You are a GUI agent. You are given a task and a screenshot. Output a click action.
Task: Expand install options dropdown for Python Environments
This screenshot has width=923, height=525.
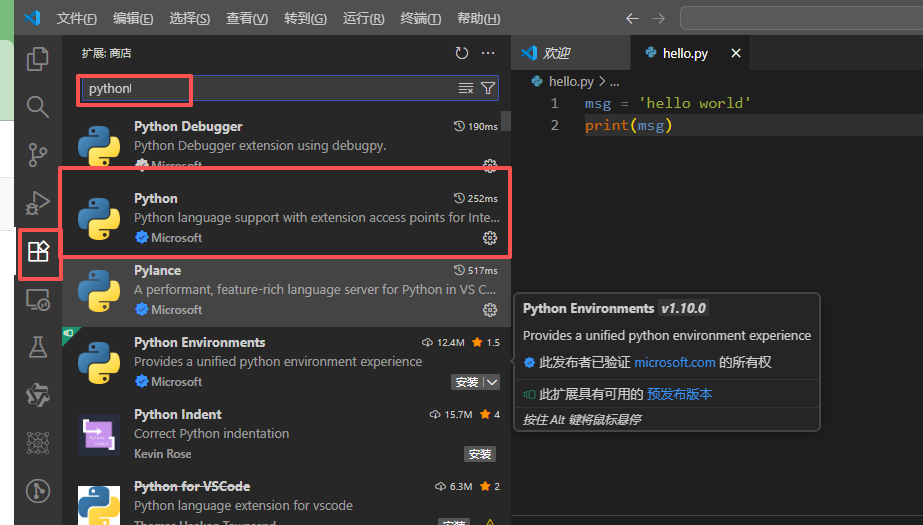point(492,382)
